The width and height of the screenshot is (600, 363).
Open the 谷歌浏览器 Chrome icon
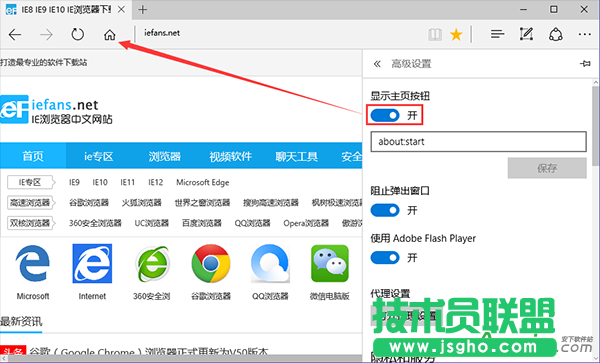point(211,264)
